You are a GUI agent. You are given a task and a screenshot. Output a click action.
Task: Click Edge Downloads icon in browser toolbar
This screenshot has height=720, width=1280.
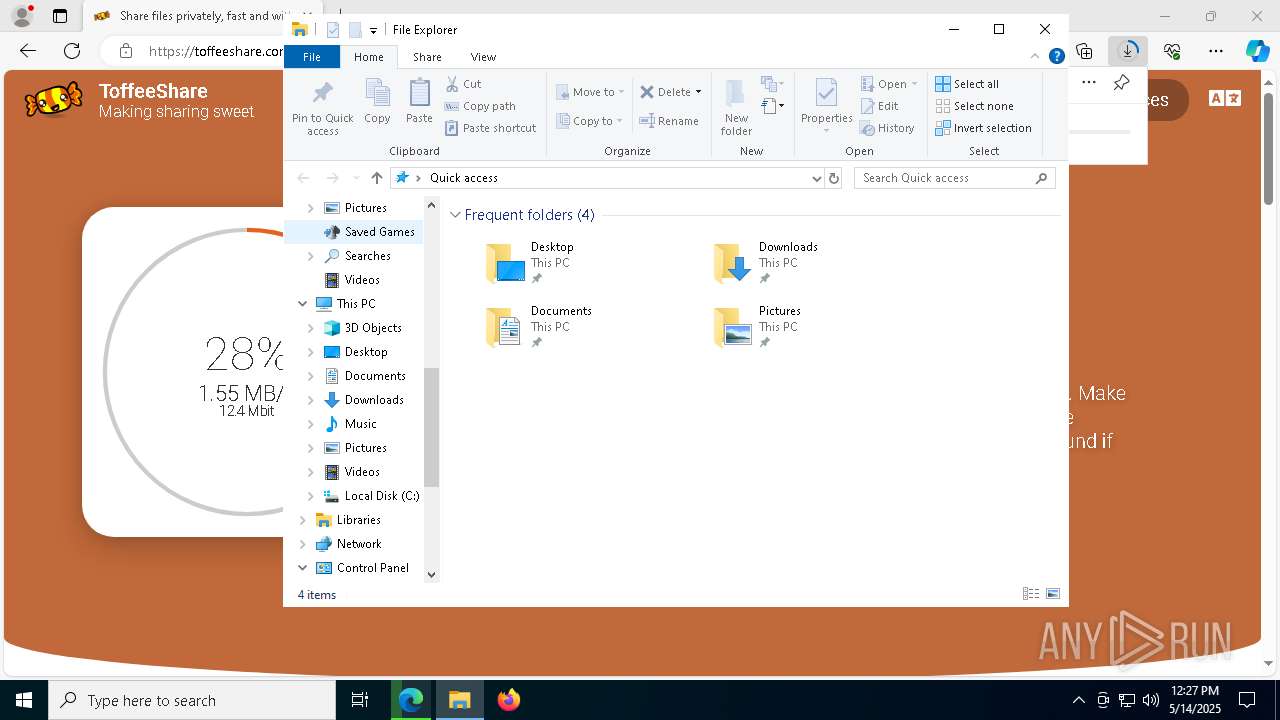[1128, 51]
